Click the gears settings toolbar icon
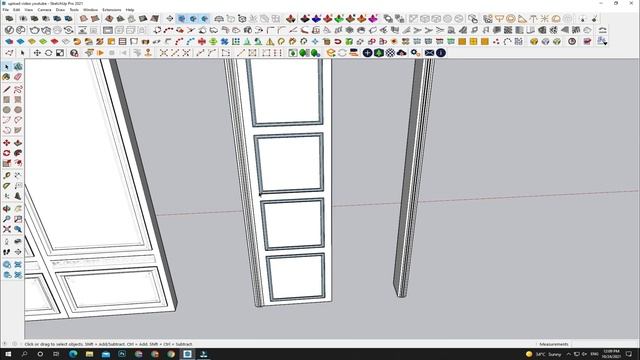The width and height of the screenshot is (640, 360). click(x=415, y=53)
